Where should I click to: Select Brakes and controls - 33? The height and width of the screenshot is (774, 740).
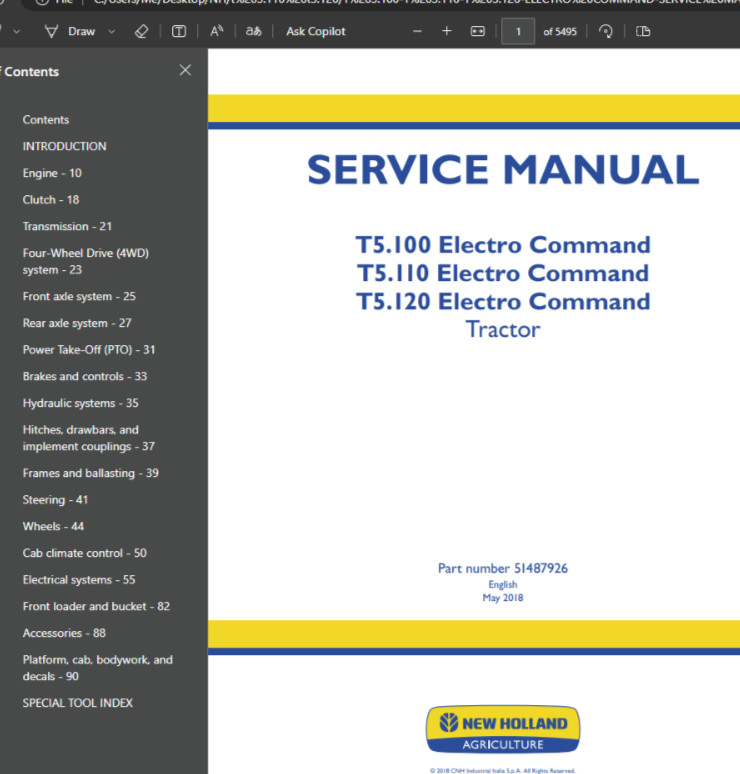[x=85, y=377]
